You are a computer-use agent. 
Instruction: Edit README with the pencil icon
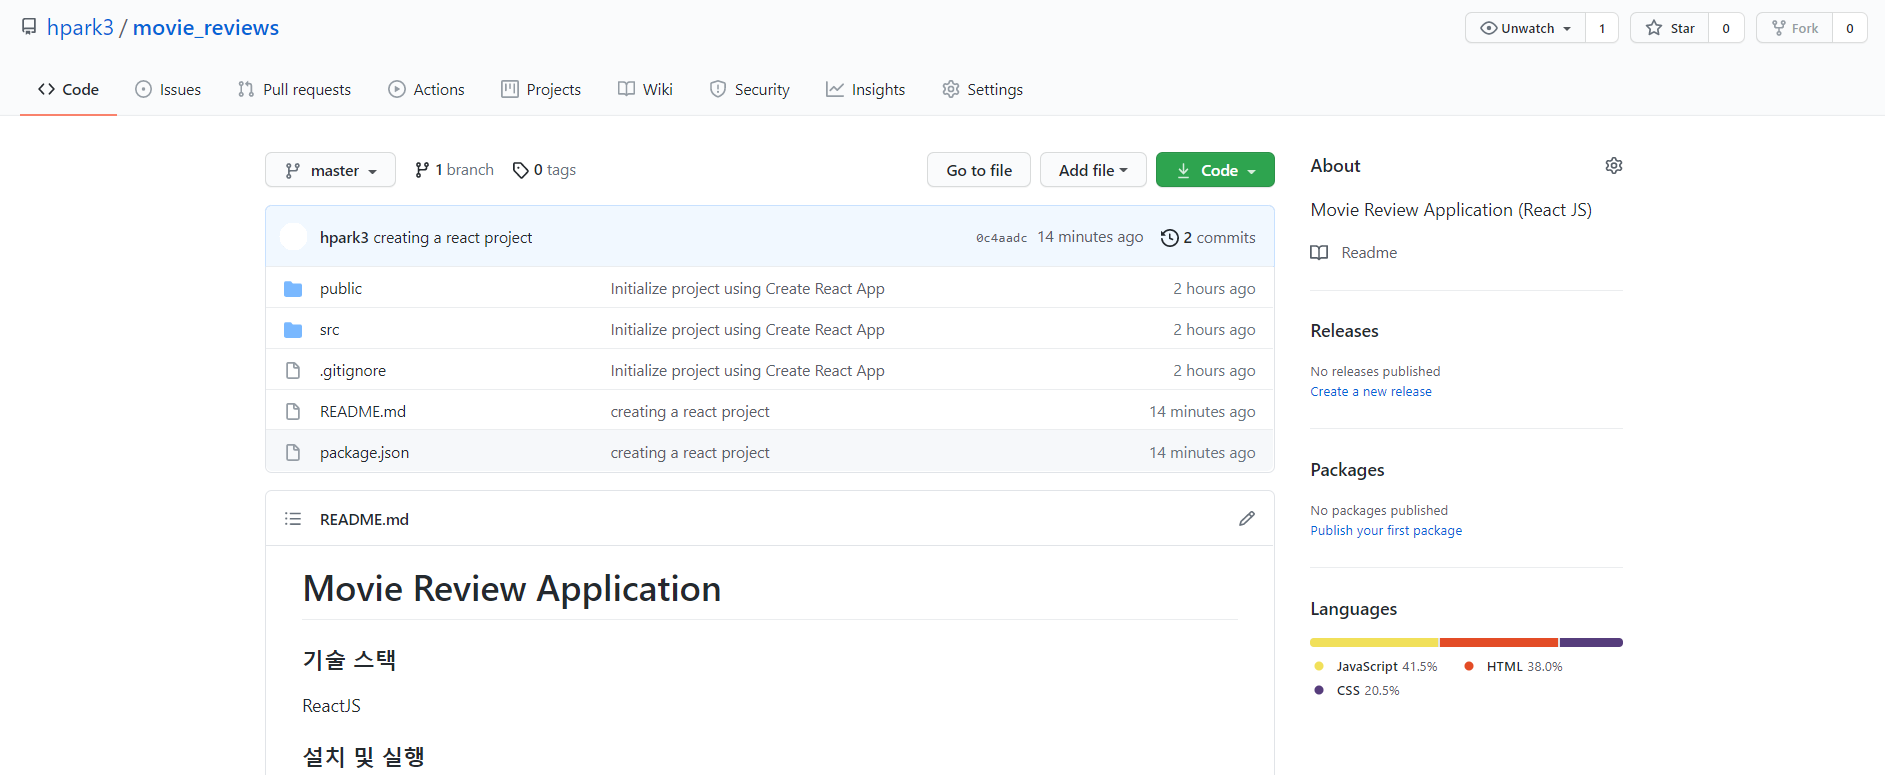click(x=1247, y=518)
